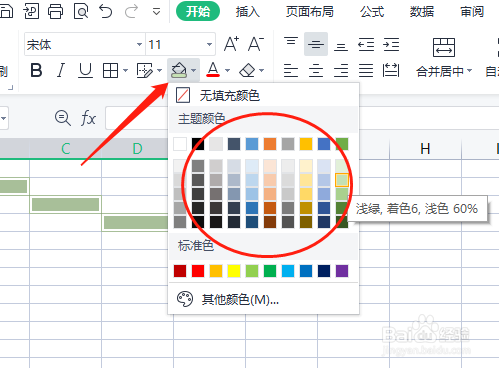Viewport: 499px width, 368px height.
Task: Click the green filled cell in column C
Action: (x=66, y=204)
